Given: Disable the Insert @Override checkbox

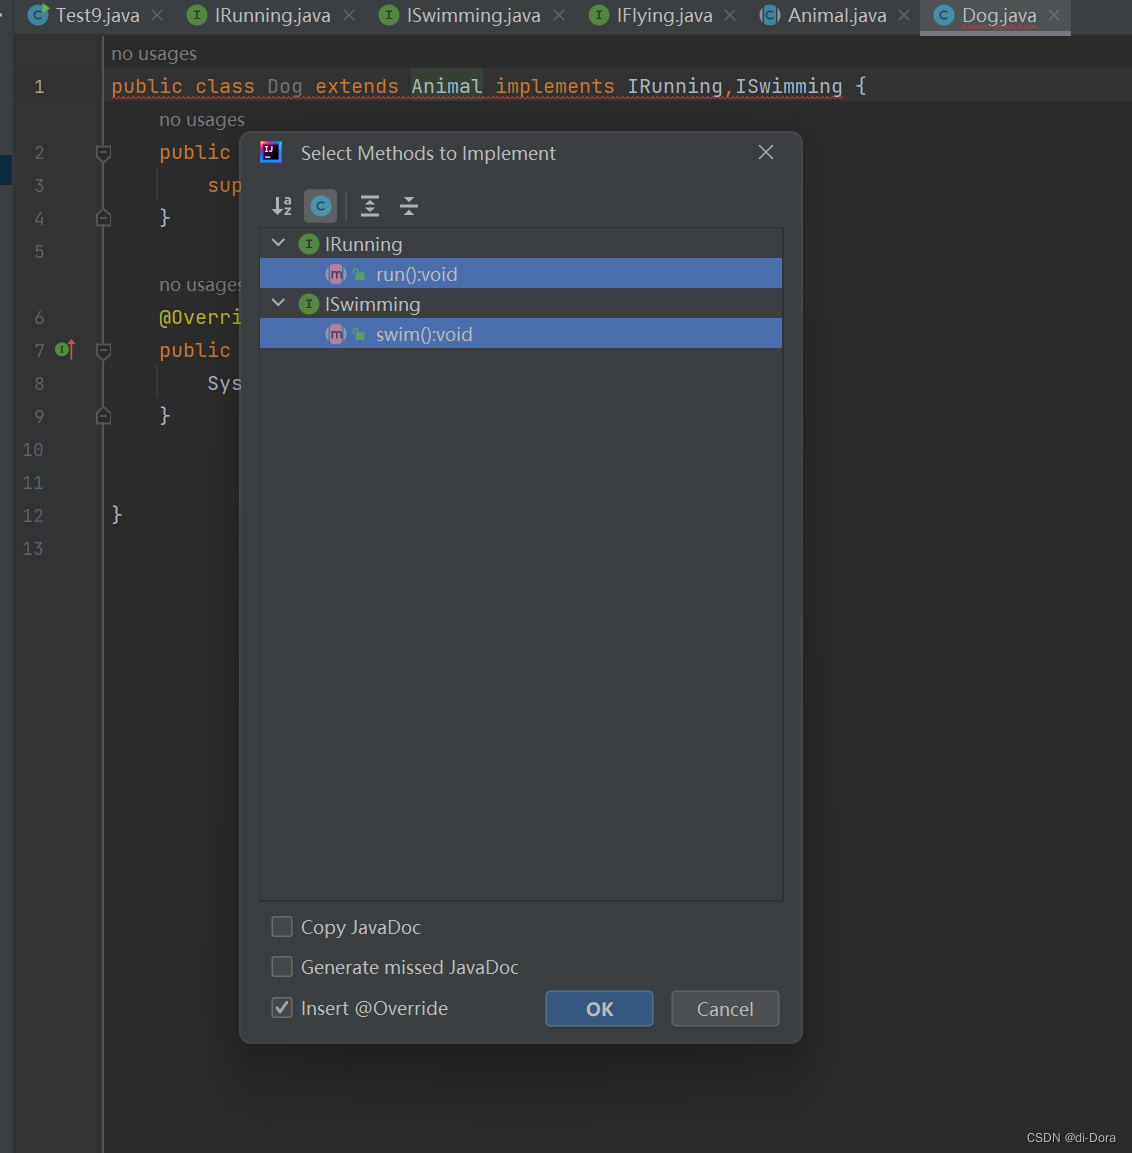Looking at the screenshot, I should [281, 1008].
